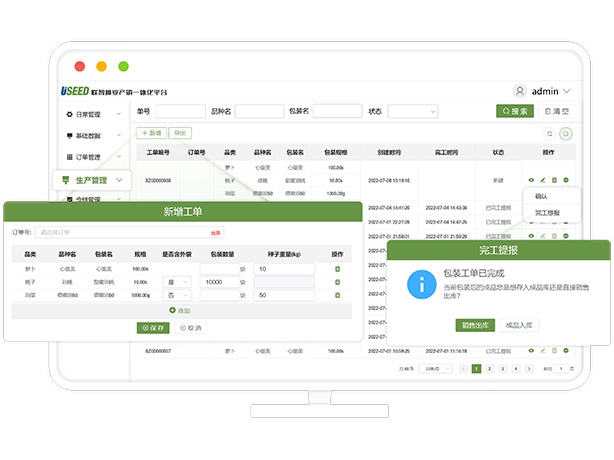This screenshot has width=614, height=460.
Task: Click the eye view icon in first table row
Action: (531, 180)
